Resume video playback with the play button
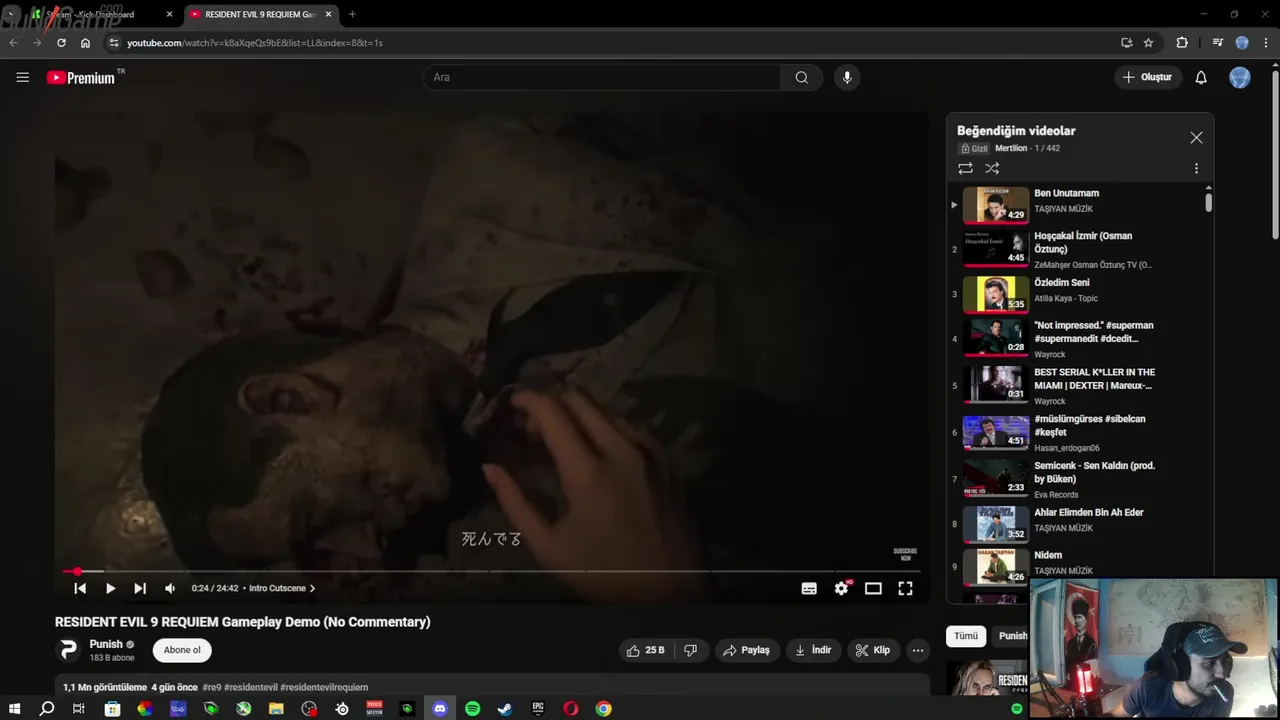Screen dimensions: 1280x720 (110, 588)
